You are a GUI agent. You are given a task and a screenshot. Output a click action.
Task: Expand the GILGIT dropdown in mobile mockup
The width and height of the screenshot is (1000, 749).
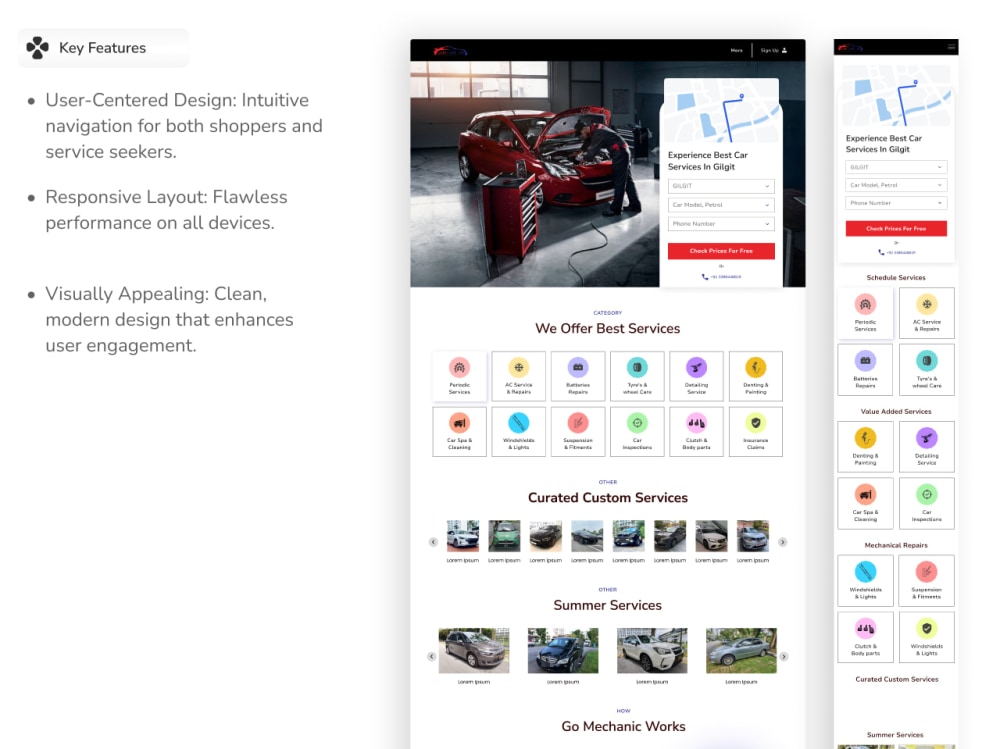[896, 167]
